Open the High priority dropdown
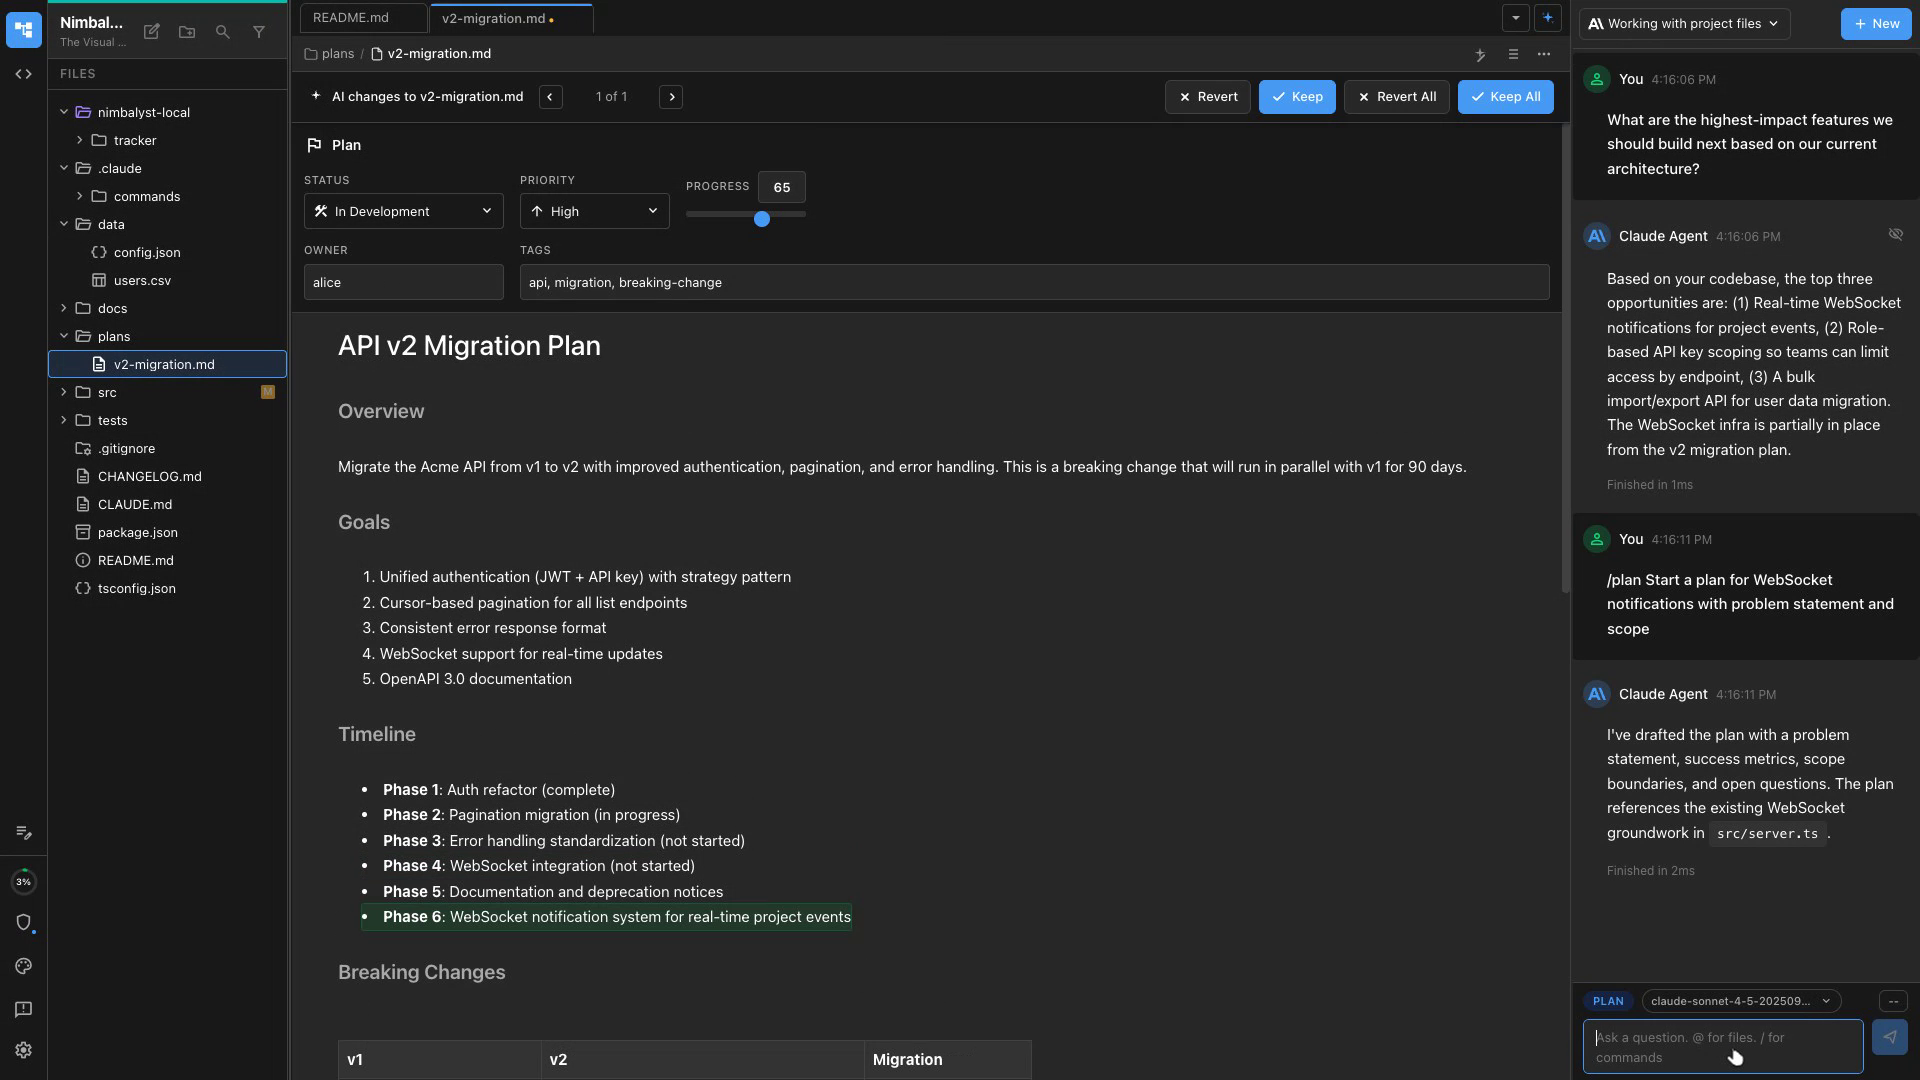 (594, 211)
